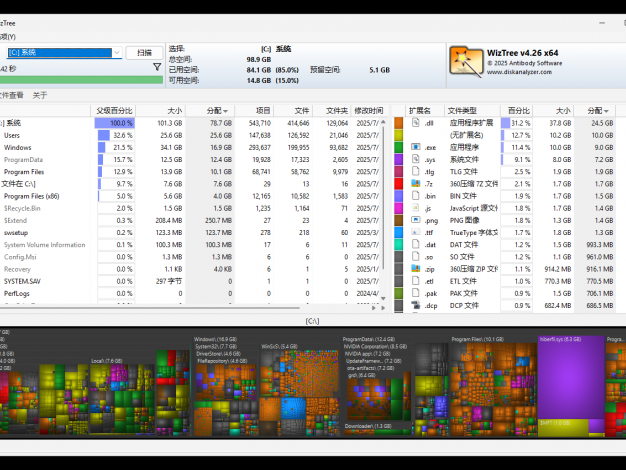
Task: Sort tree by 修改时间 column header
Action: [x=369, y=111]
